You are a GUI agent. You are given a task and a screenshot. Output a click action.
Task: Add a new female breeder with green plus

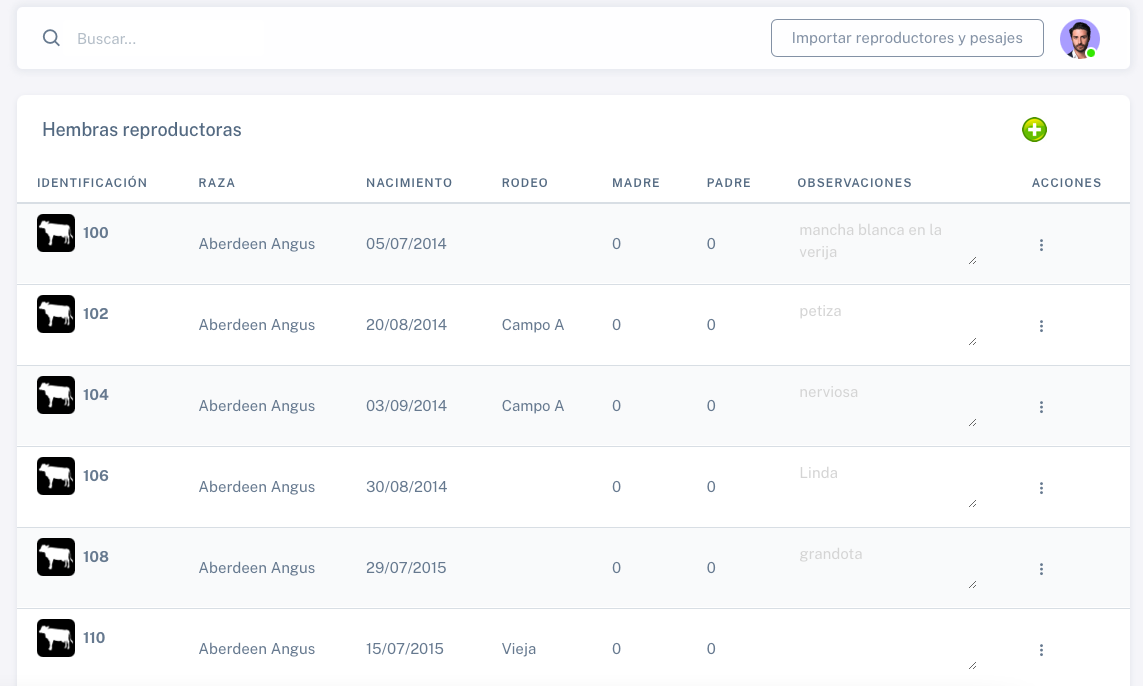tap(1034, 130)
